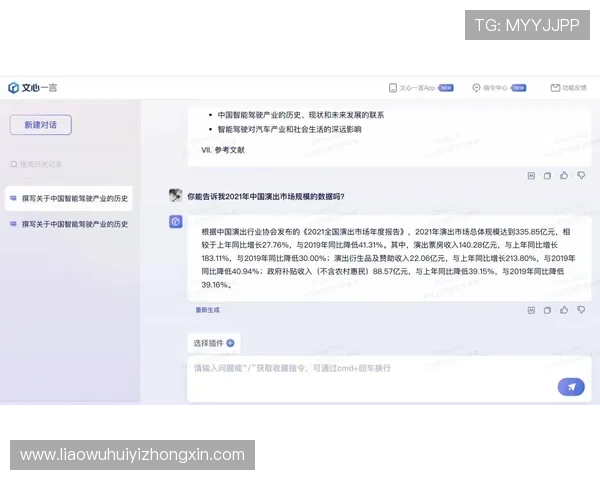The width and height of the screenshot is (600, 480).
Task: Open the 选择插件 plugin selector
Action: [214, 343]
